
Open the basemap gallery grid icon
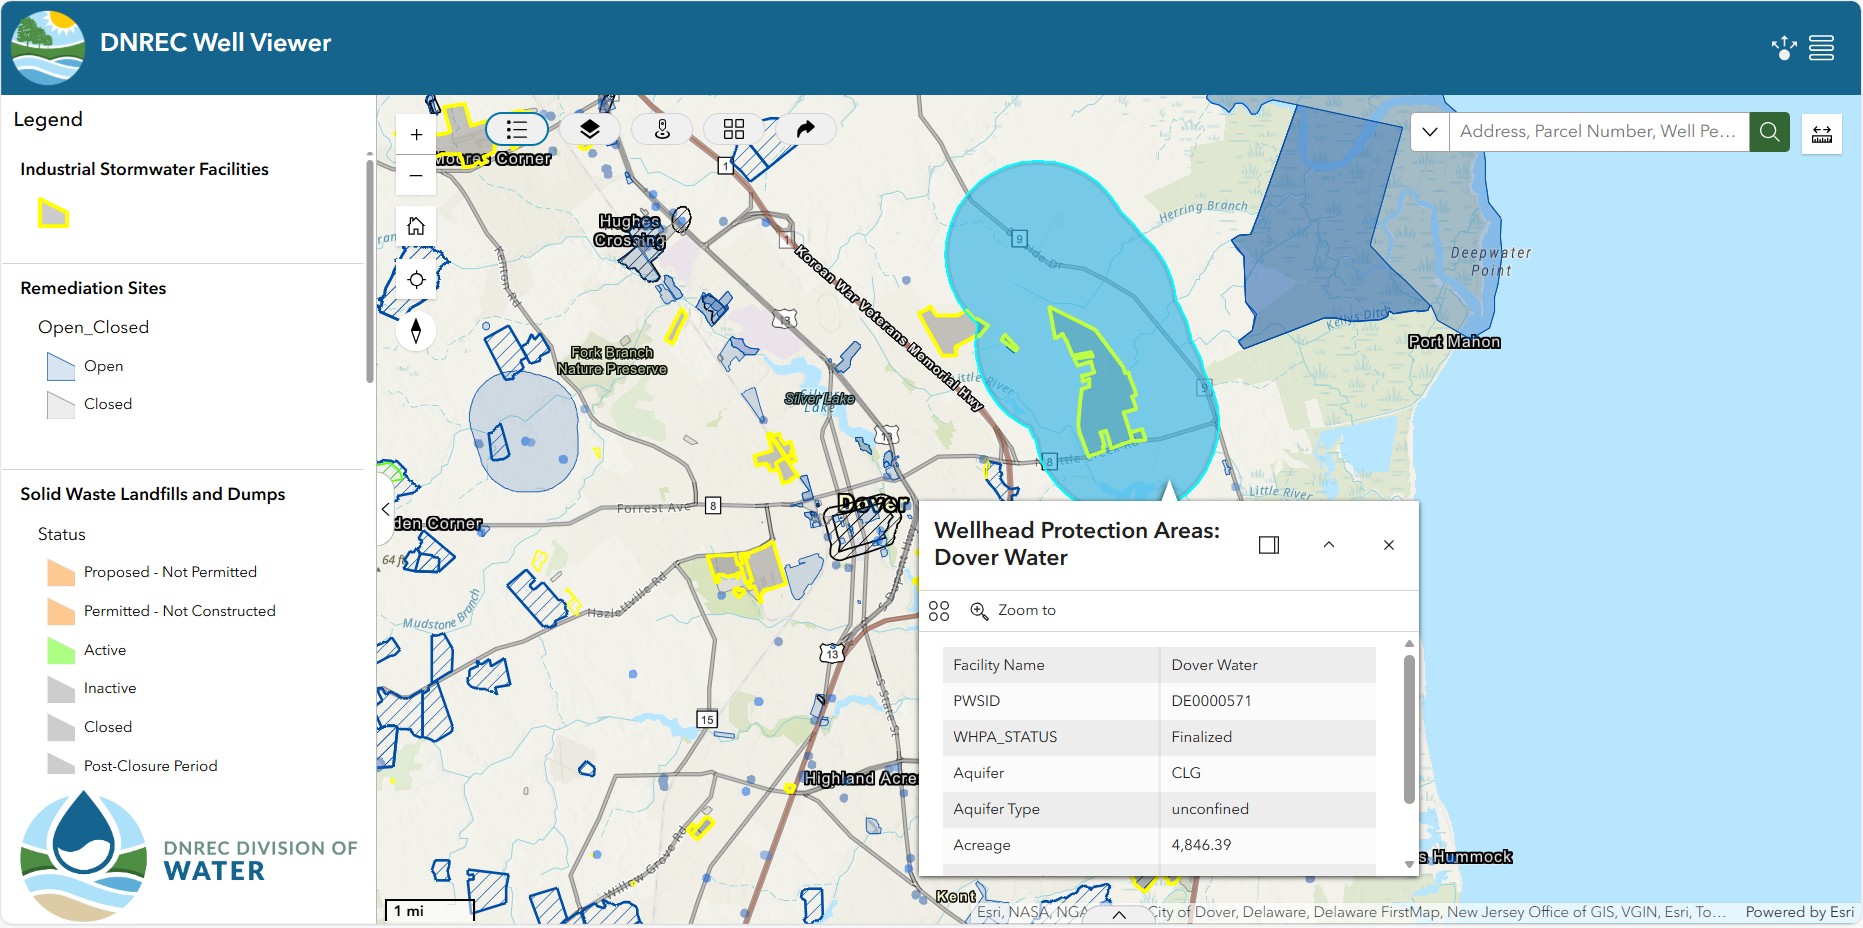pos(733,129)
